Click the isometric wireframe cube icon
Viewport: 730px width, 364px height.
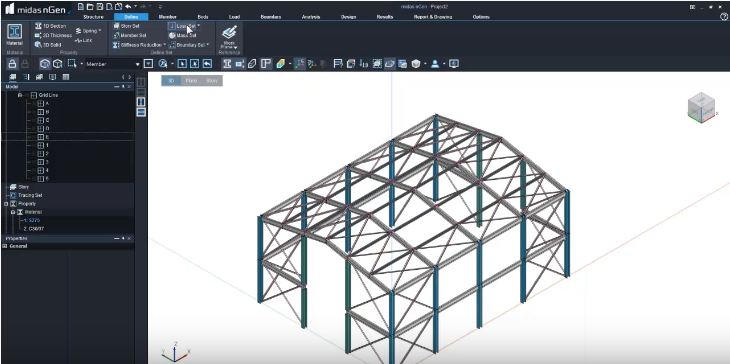[x=45, y=64]
